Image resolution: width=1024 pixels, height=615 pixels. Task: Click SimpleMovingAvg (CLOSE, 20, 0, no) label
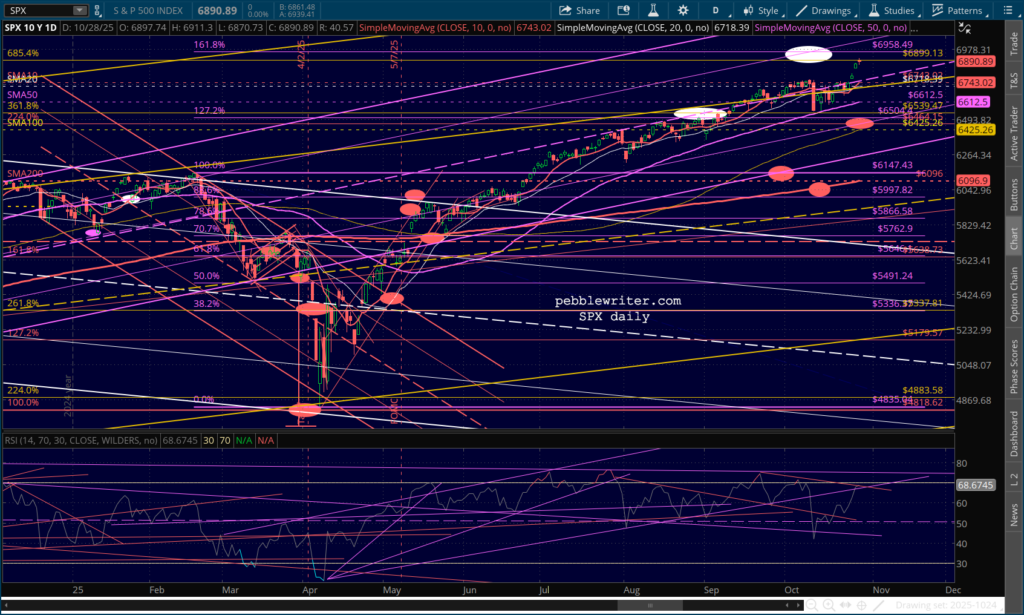[x=633, y=27]
